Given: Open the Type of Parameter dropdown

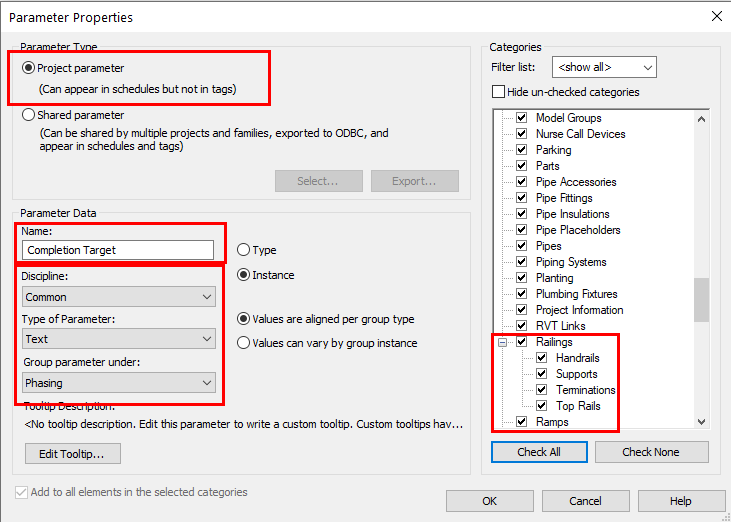Looking at the screenshot, I should [x=119, y=339].
